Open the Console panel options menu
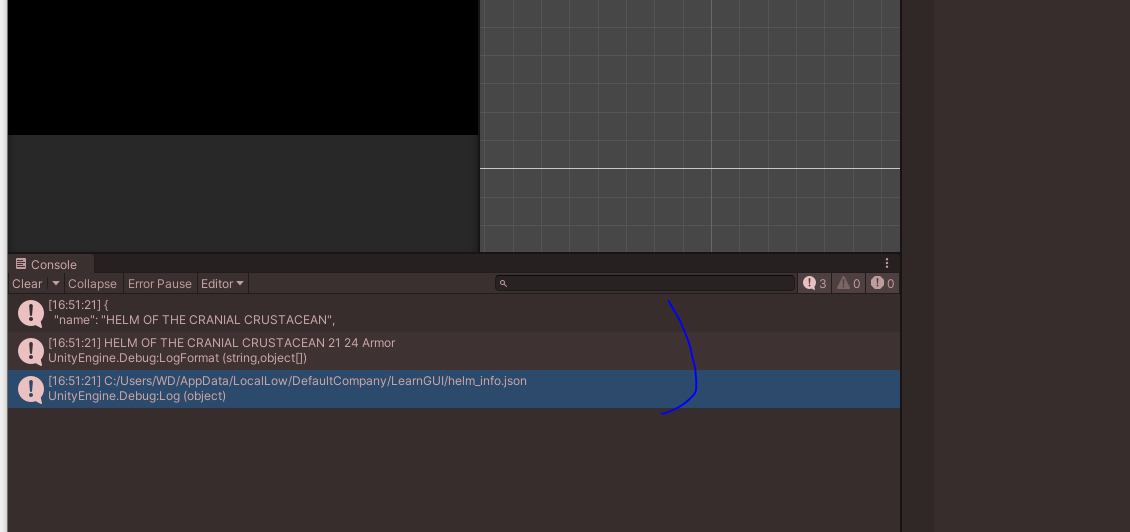The image size is (1130, 532). pos(887,264)
